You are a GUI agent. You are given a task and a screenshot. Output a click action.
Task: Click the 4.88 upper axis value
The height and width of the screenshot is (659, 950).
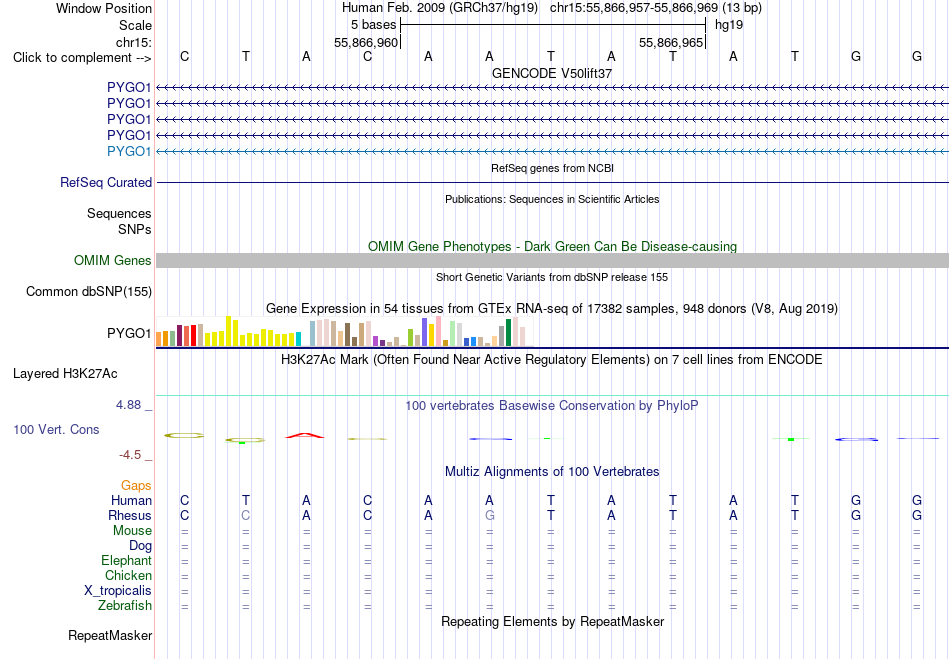tap(128, 405)
